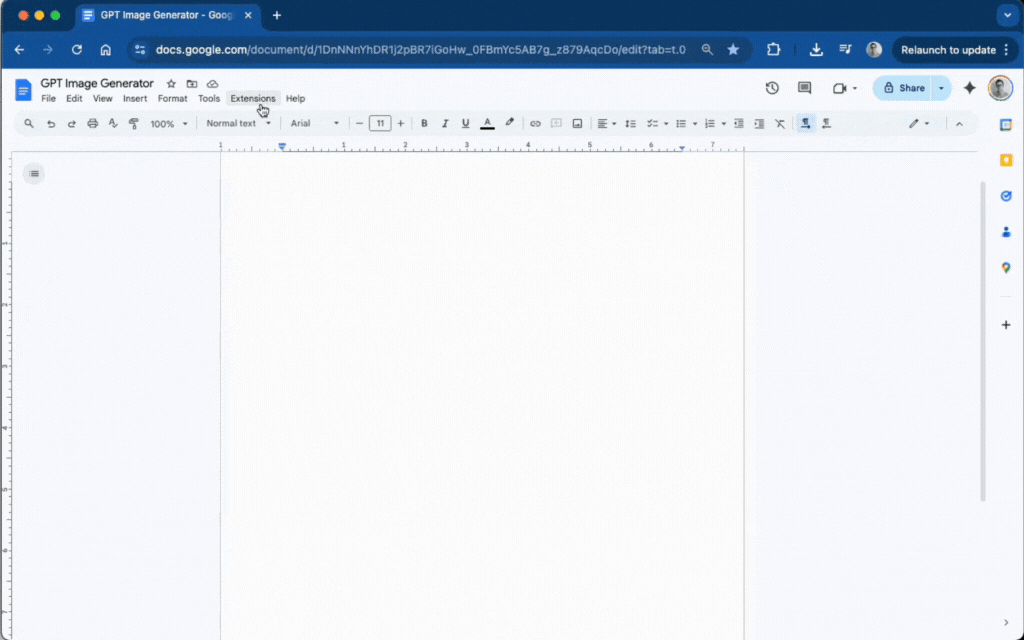Open Google Tasks in the sidebar
This screenshot has width=1024, height=640.
click(x=1006, y=196)
